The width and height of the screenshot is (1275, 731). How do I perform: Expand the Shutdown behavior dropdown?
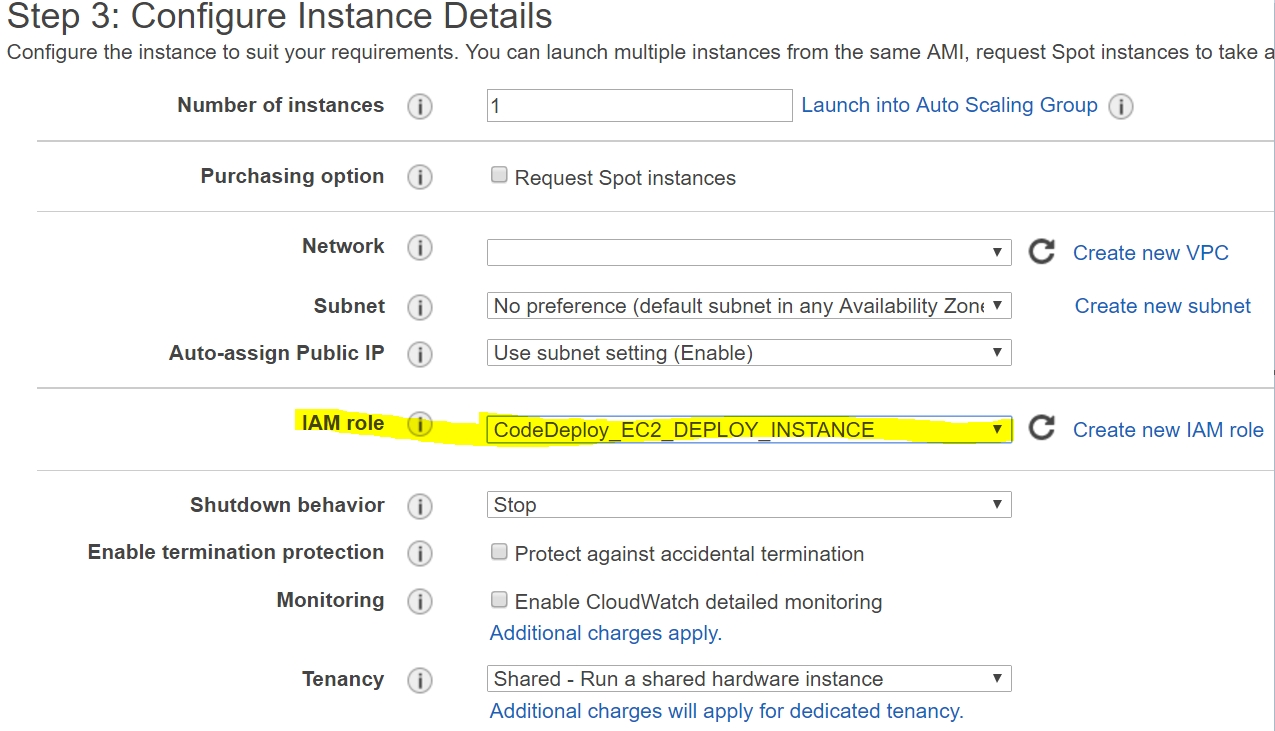click(748, 505)
